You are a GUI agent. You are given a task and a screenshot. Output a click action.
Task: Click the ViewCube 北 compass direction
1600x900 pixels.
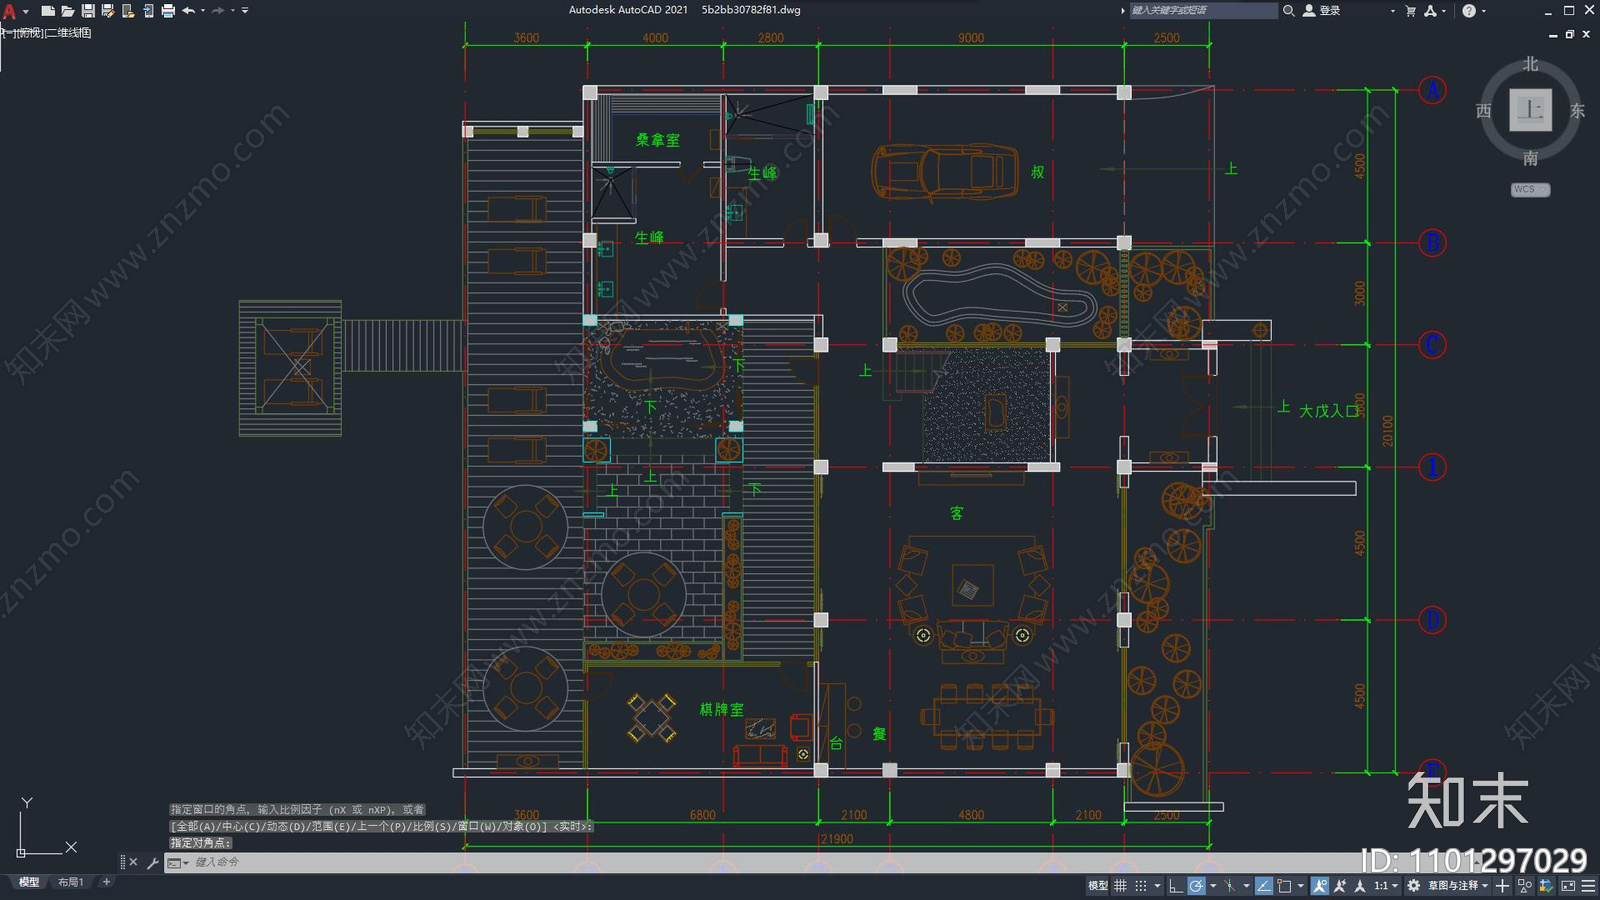tap(1530, 64)
